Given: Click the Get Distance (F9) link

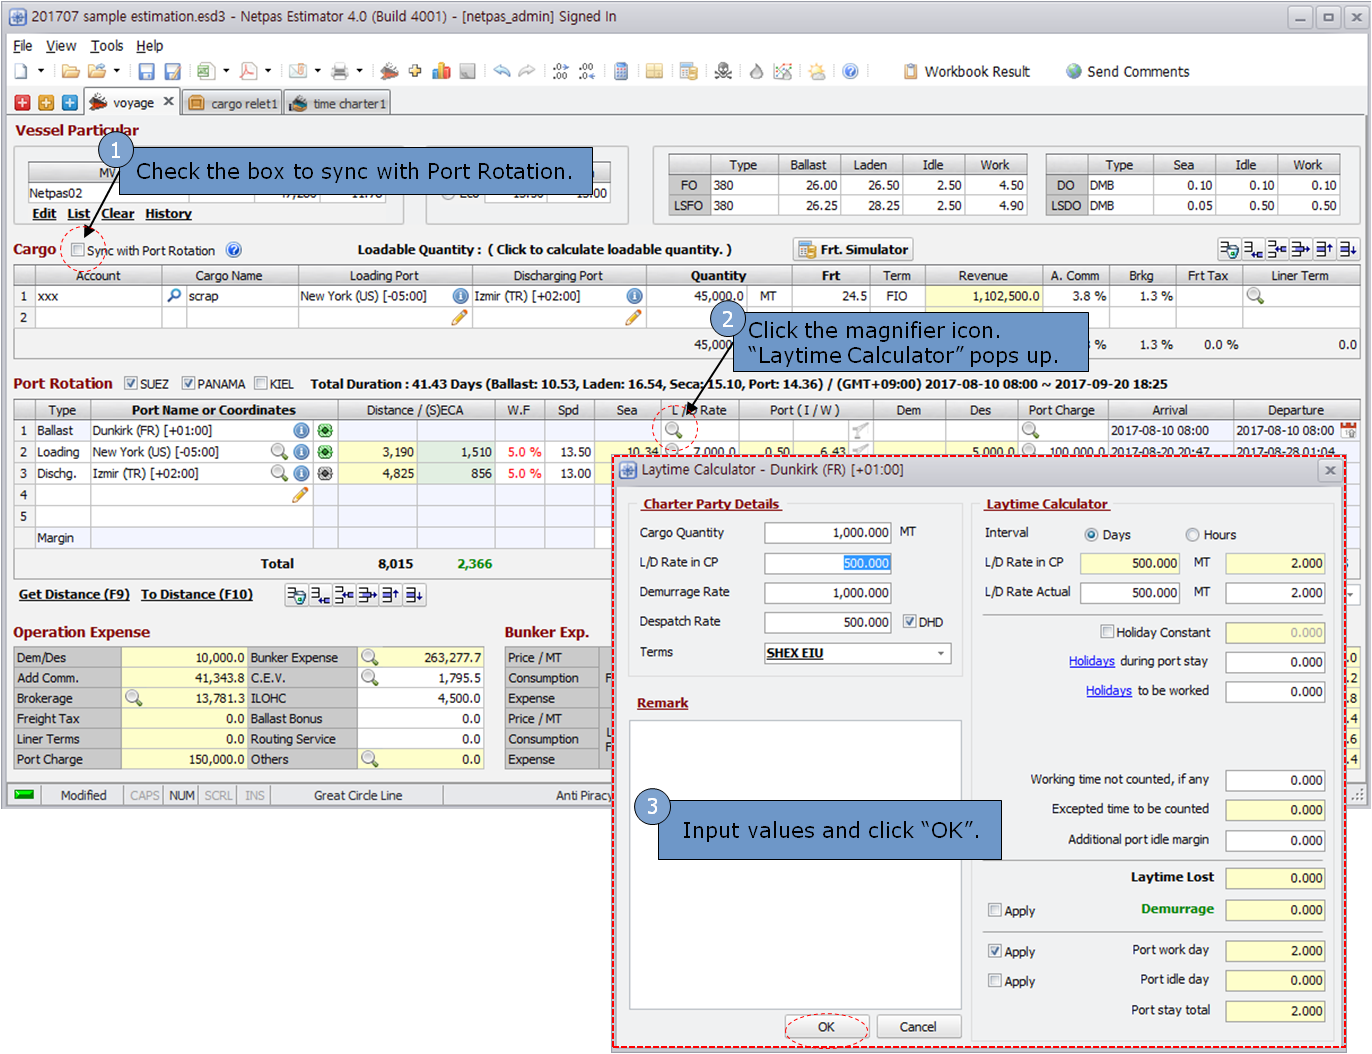Looking at the screenshot, I should [x=74, y=594].
